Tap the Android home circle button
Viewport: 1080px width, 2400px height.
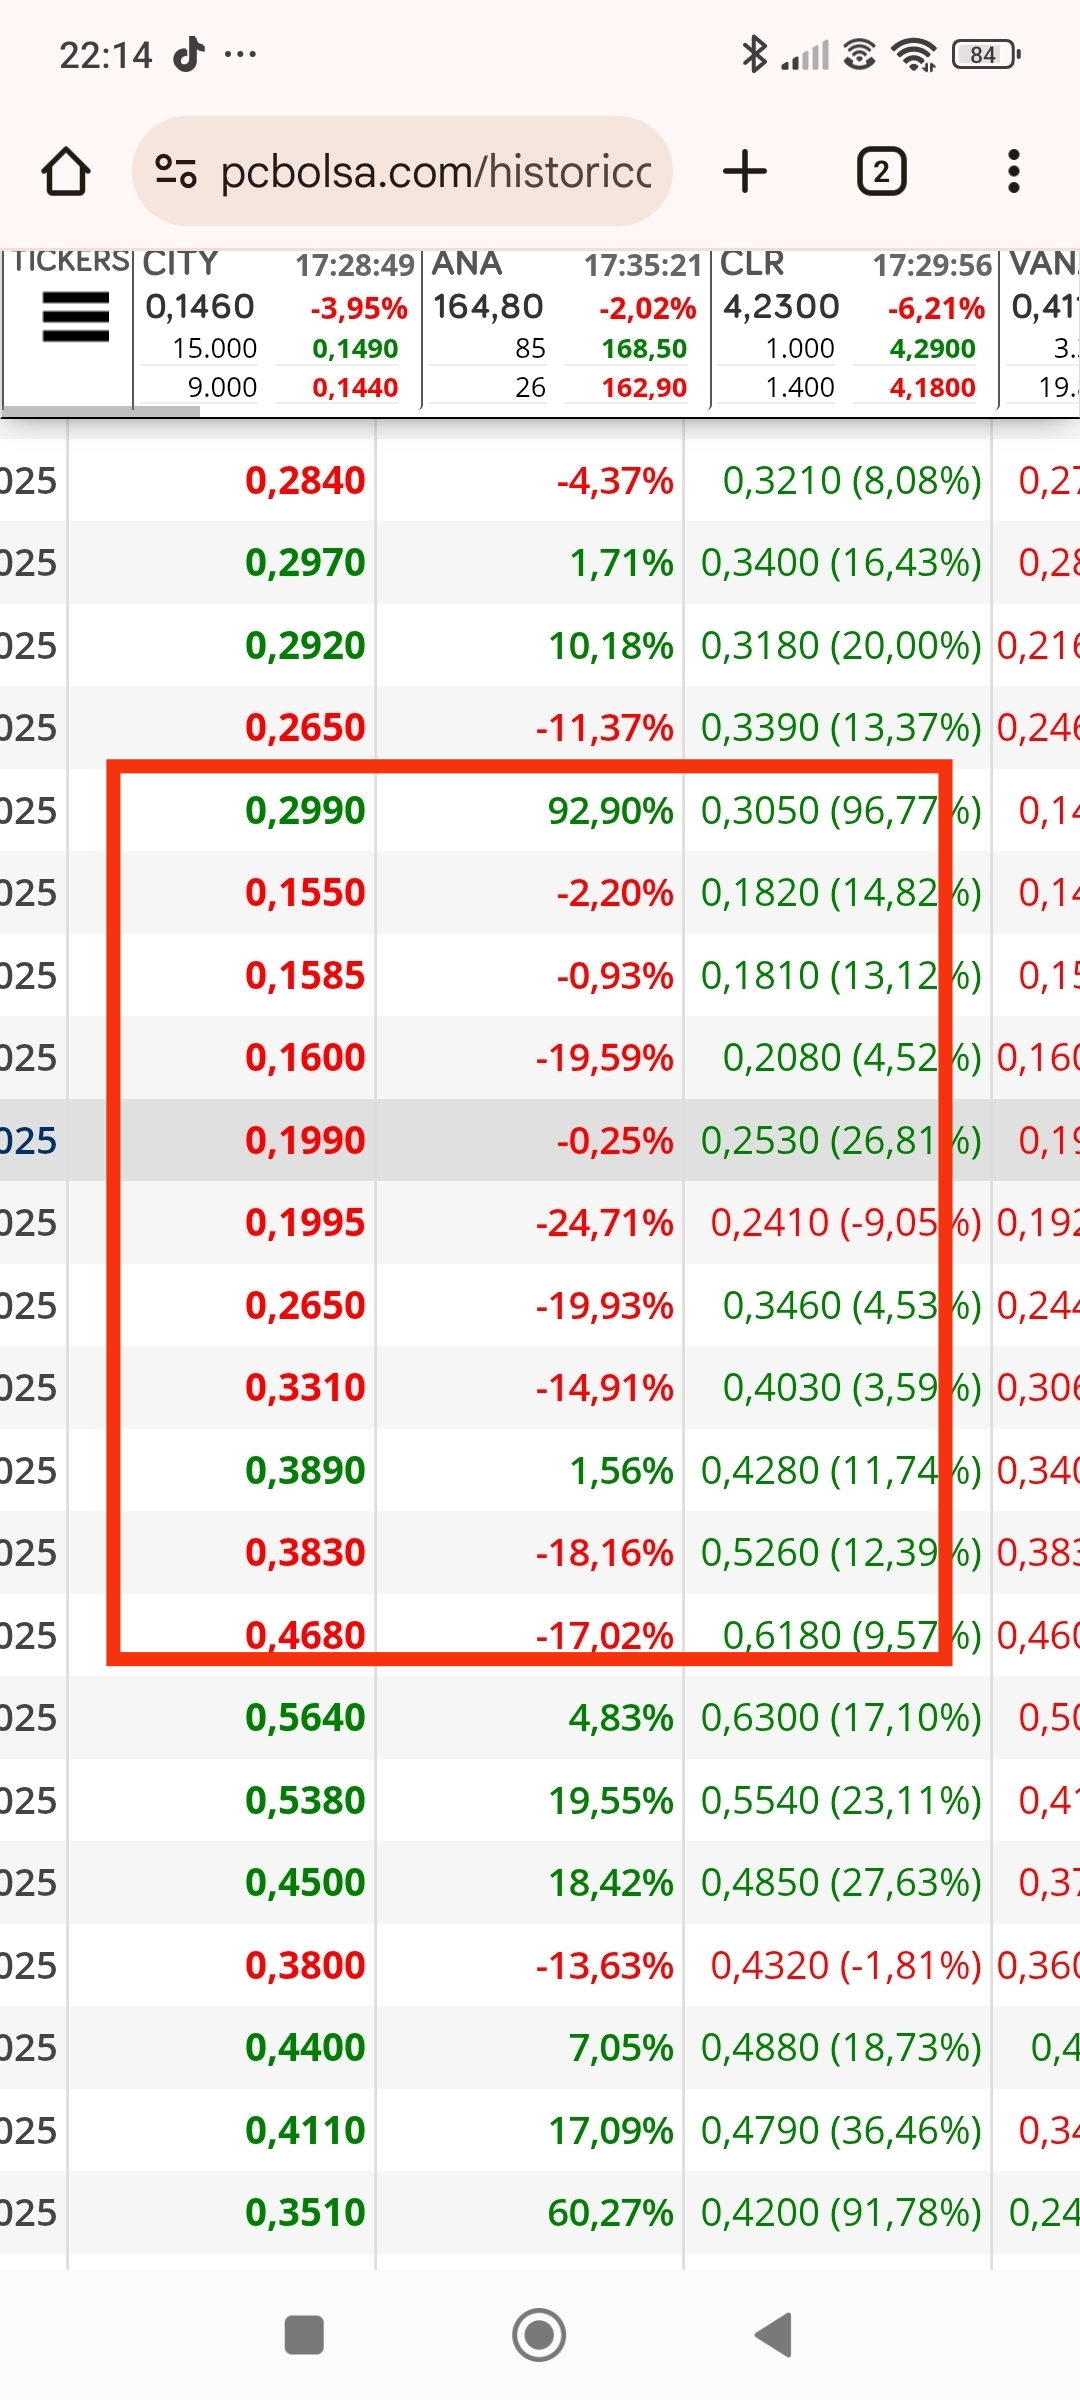click(x=539, y=2336)
